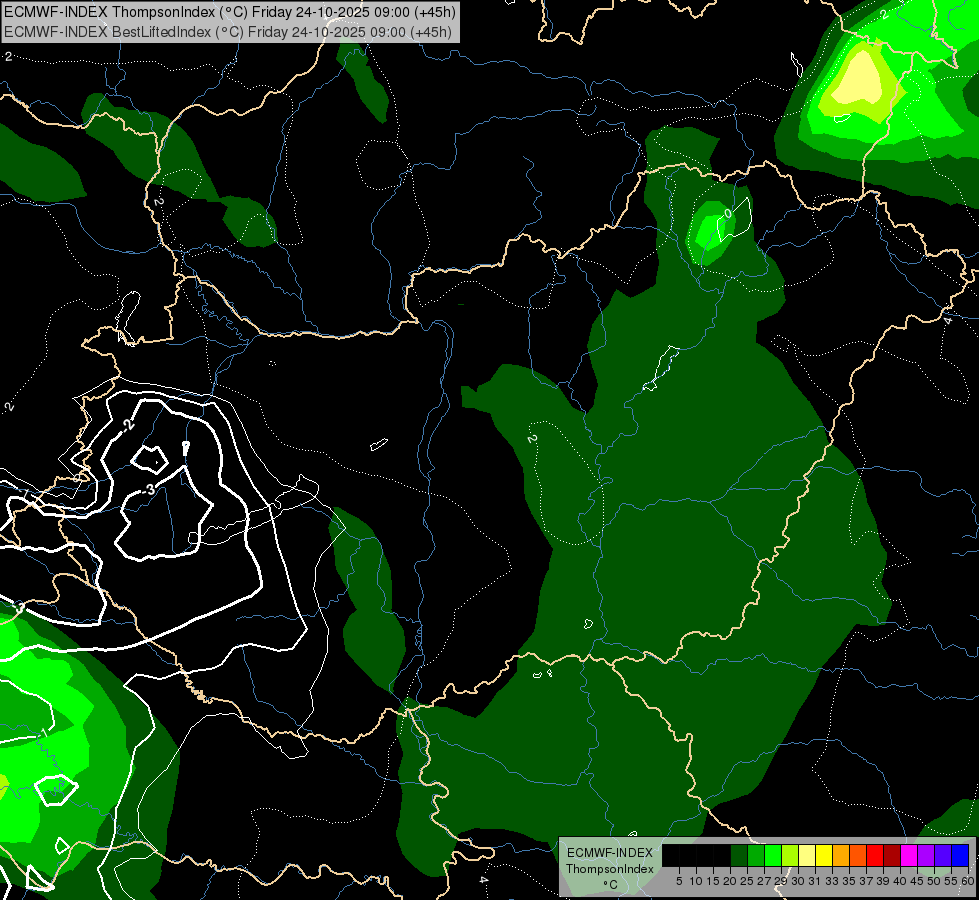This screenshot has height=900, width=979.
Task: Click the legend tick value 30
Action: (798, 881)
